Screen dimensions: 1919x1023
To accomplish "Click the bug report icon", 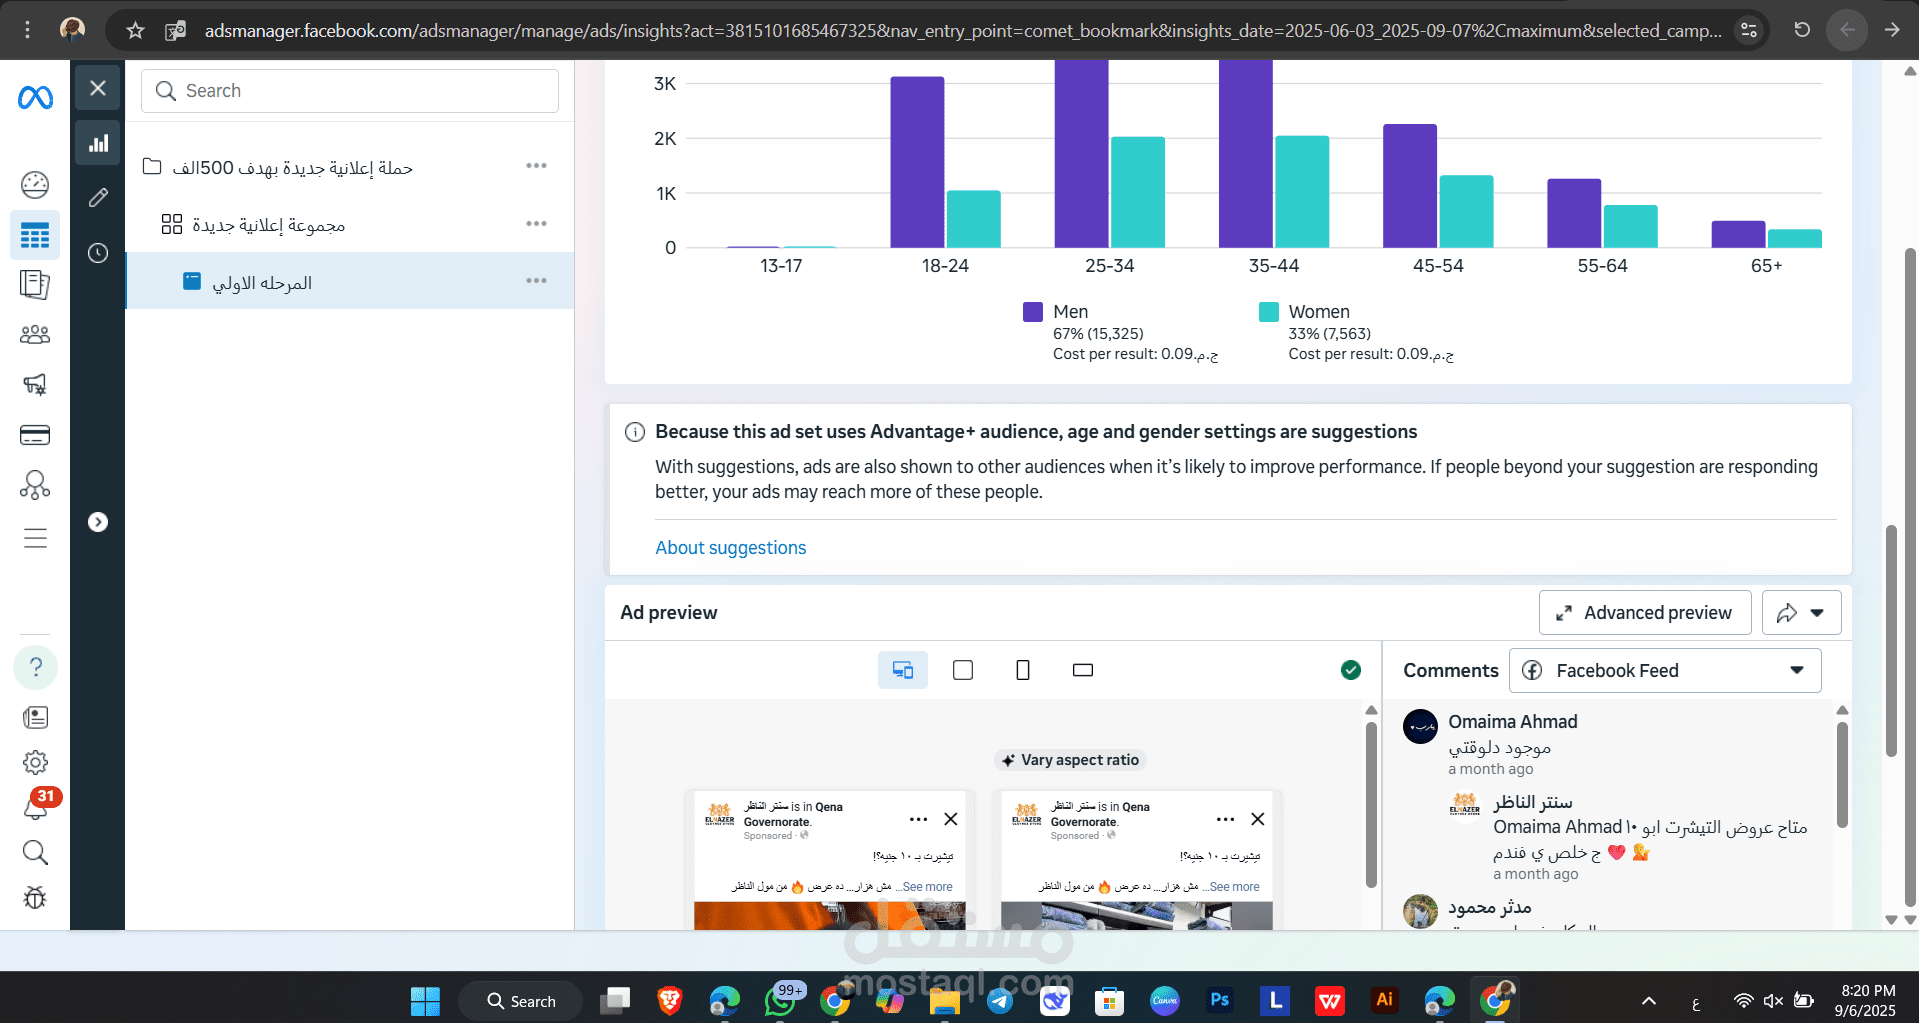I will pos(35,898).
